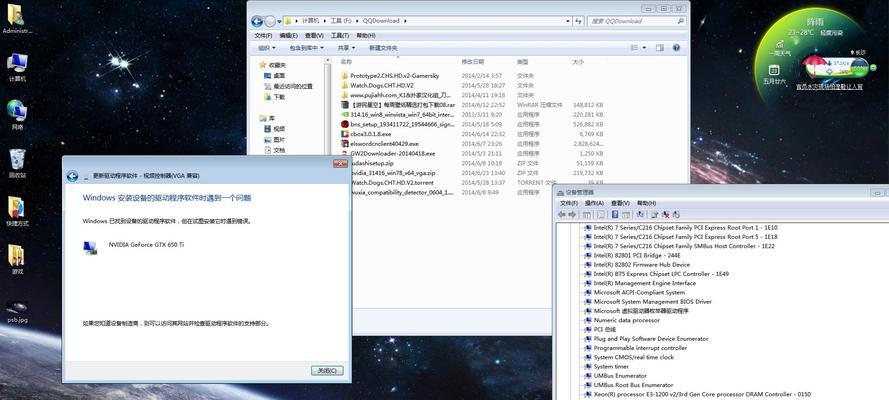The width and height of the screenshot is (889, 400).
Task: Click Device Manager forward arrow toolbar icon
Action: pos(572,215)
